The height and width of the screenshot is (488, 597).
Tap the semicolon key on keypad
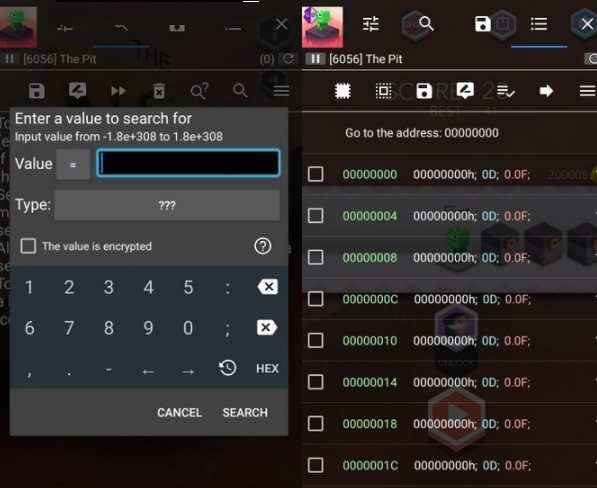point(228,329)
